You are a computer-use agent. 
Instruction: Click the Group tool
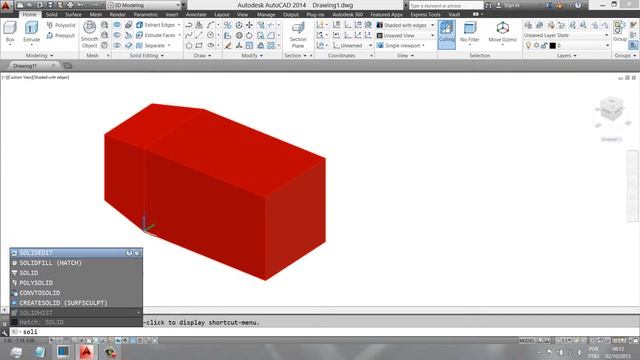tap(620, 31)
